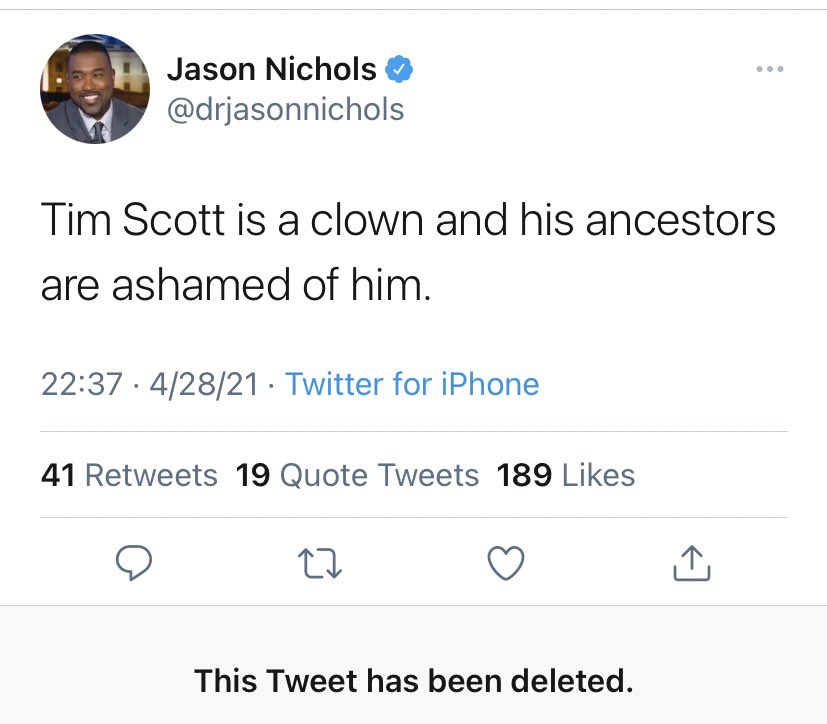
Task: Open the share arrow icon
Action: [x=691, y=563]
